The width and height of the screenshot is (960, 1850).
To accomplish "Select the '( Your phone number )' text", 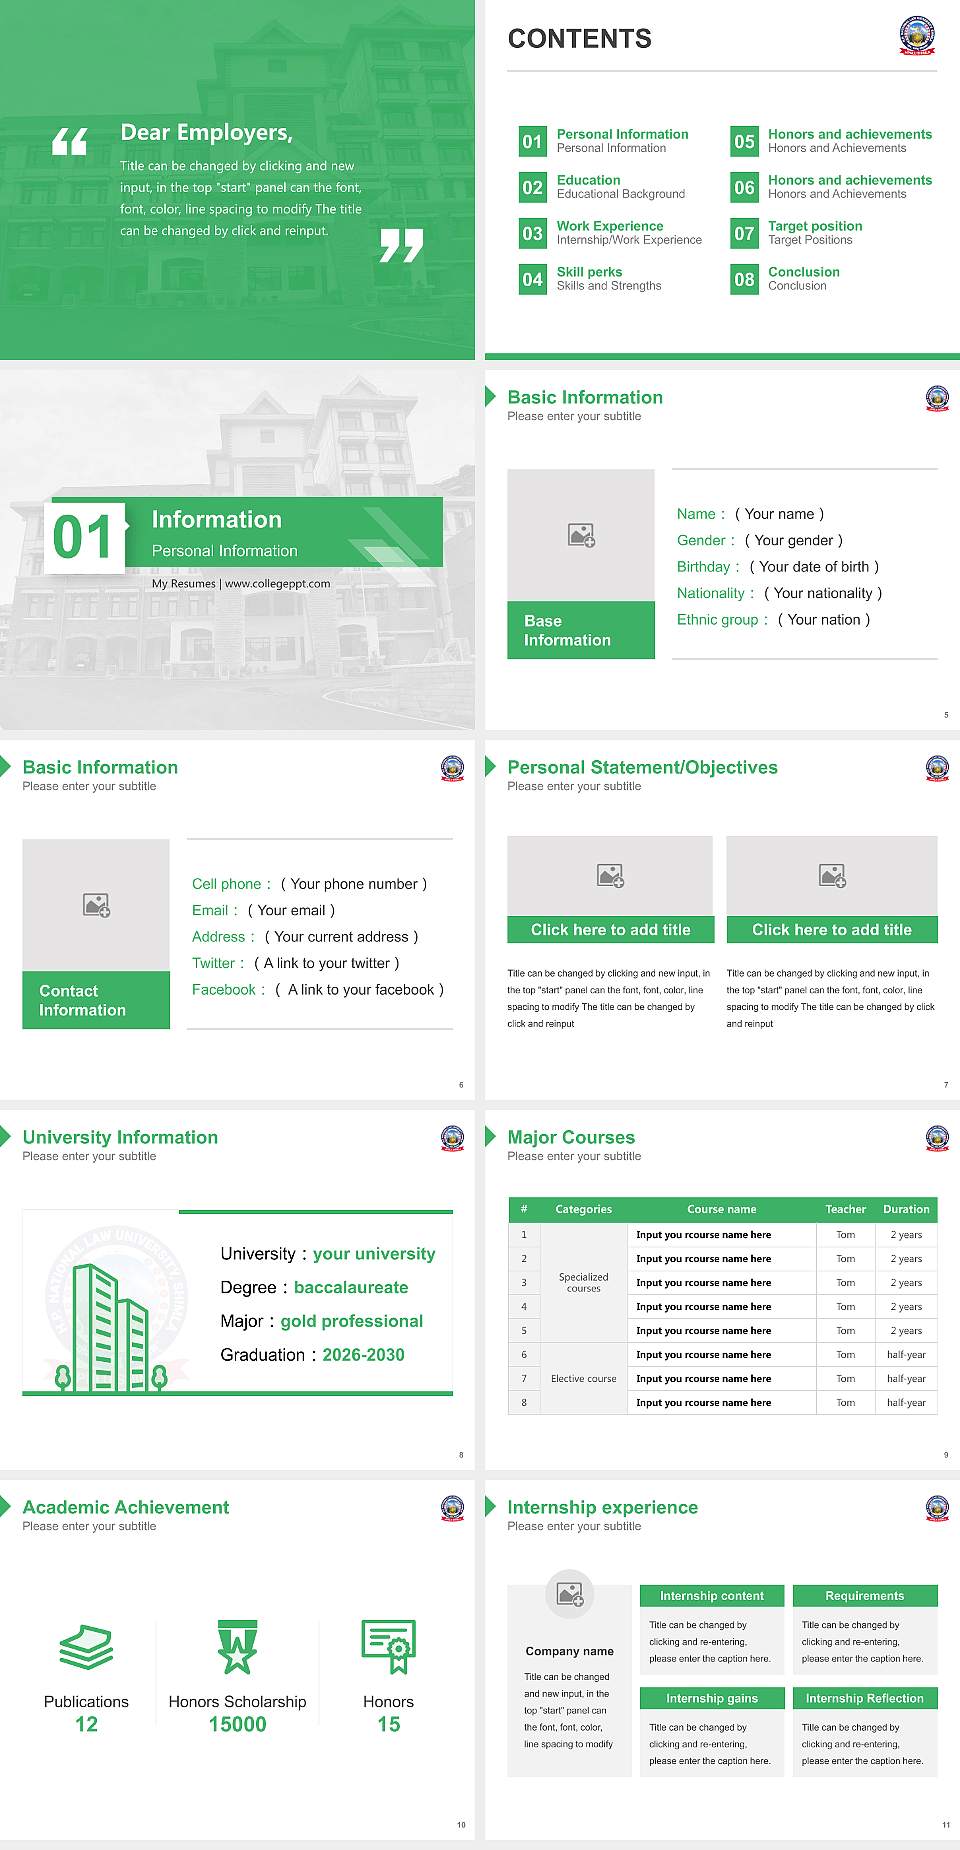I will pos(354,884).
